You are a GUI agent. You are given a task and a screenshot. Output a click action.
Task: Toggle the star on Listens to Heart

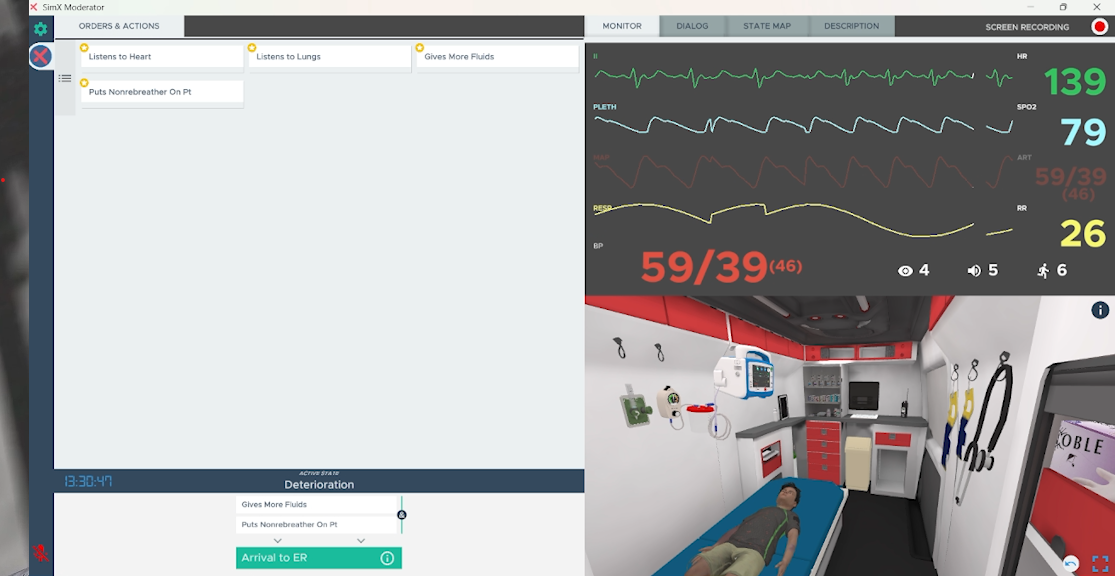(x=84, y=47)
